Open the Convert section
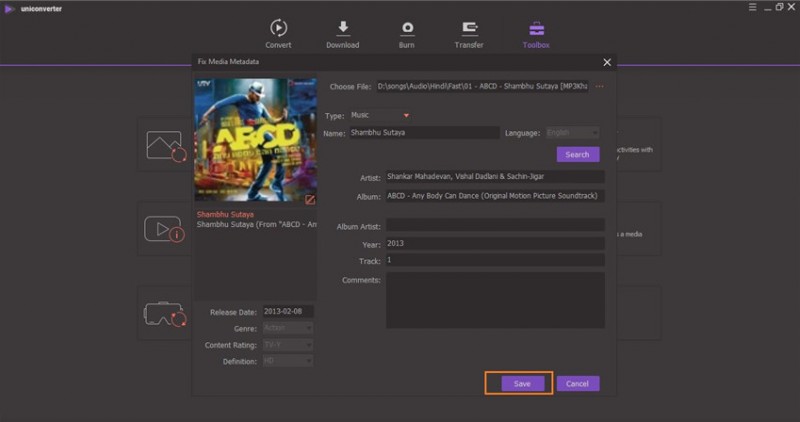 278,34
